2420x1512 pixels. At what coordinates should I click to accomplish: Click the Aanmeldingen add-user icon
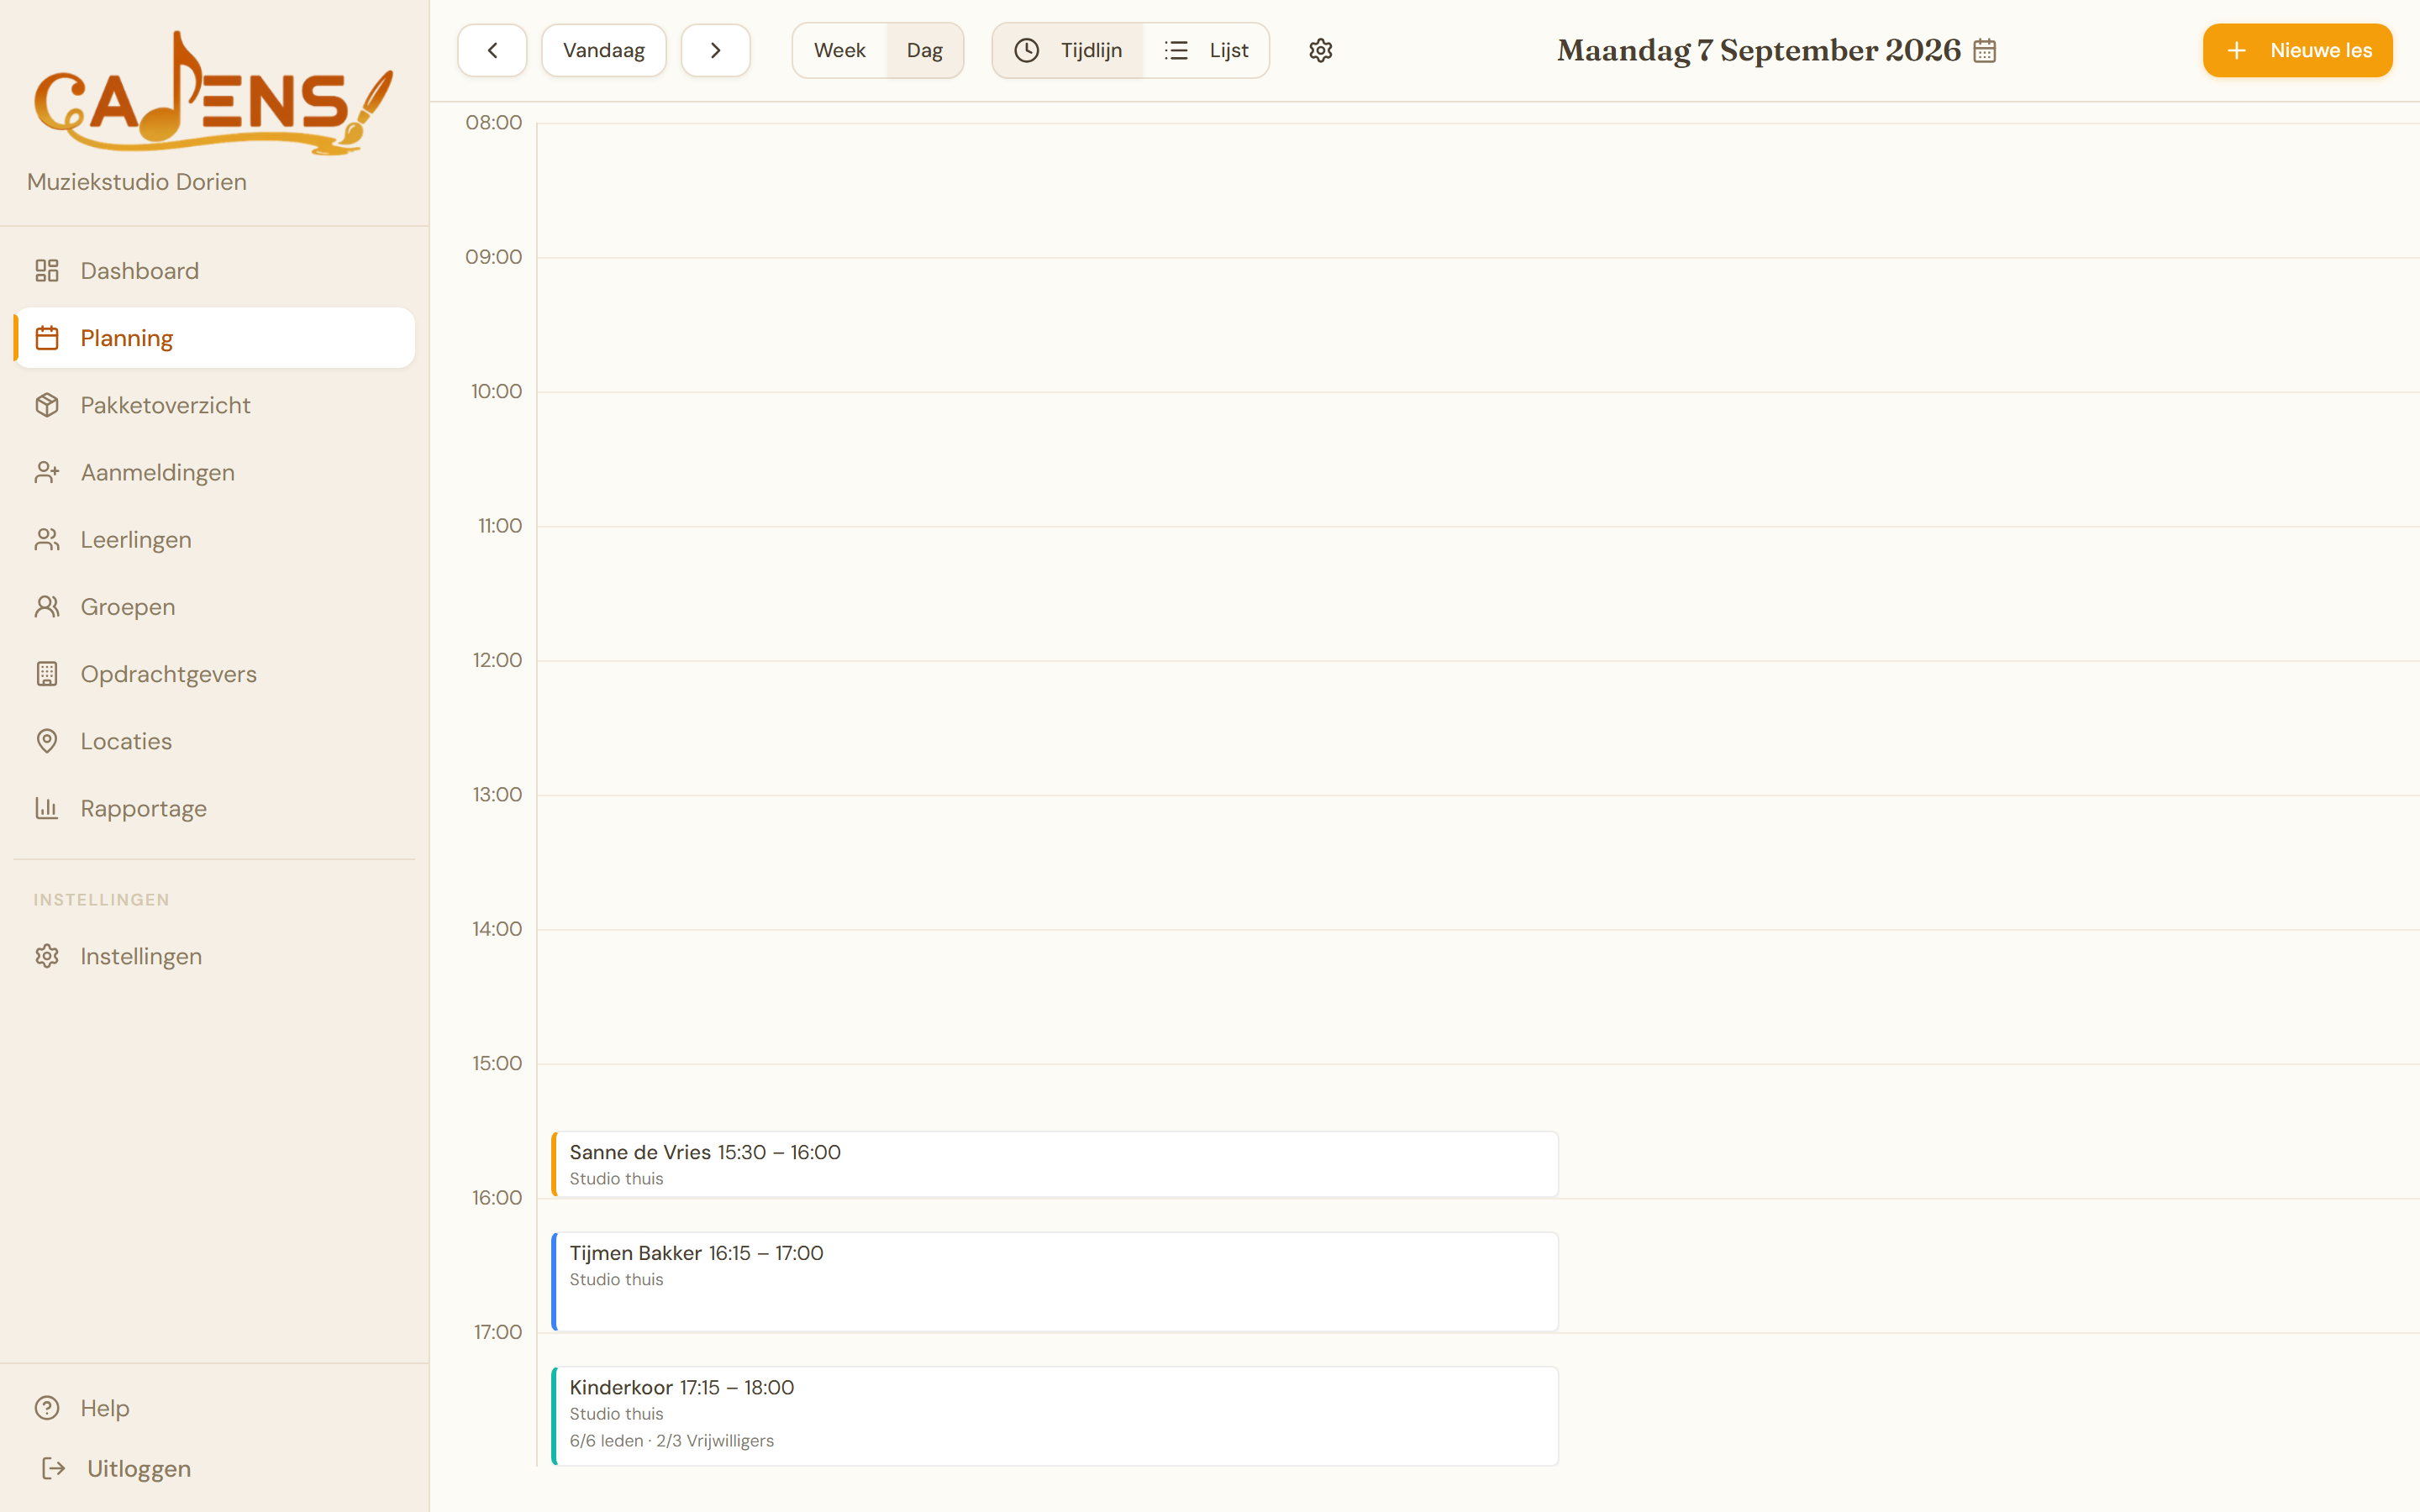pyautogui.click(x=47, y=472)
